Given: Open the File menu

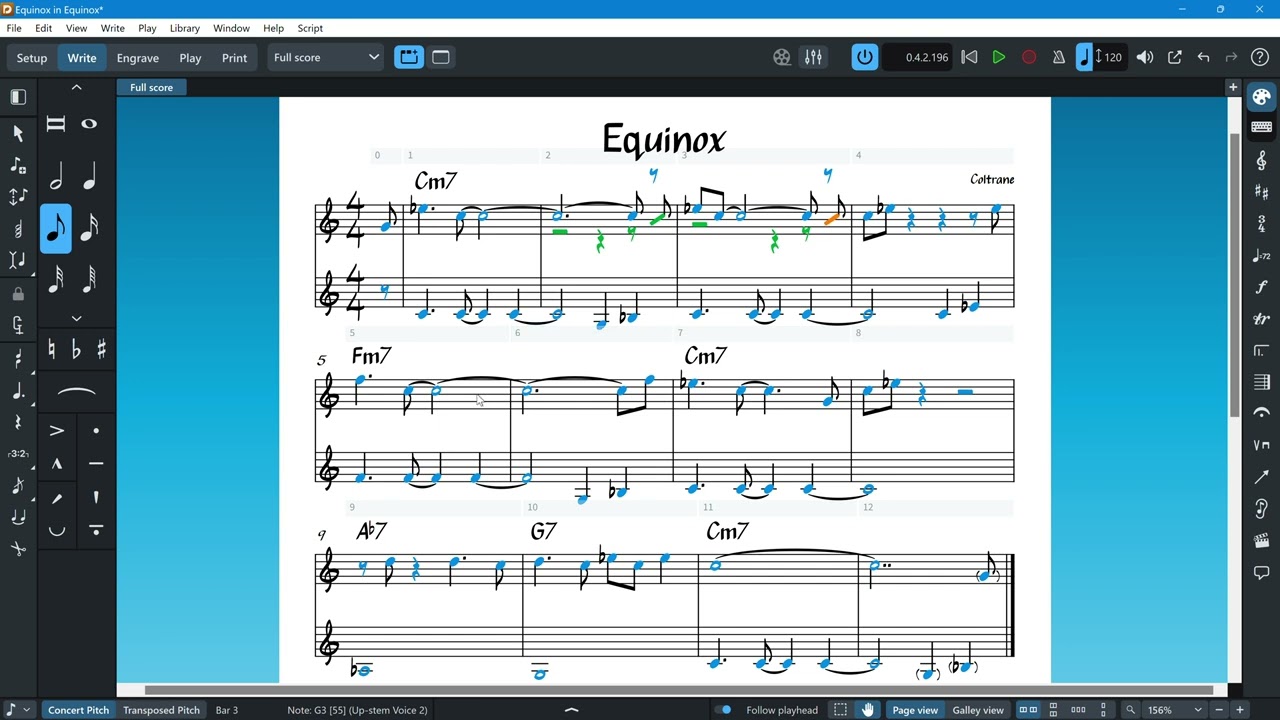Looking at the screenshot, I should click(x=14, y=28).
